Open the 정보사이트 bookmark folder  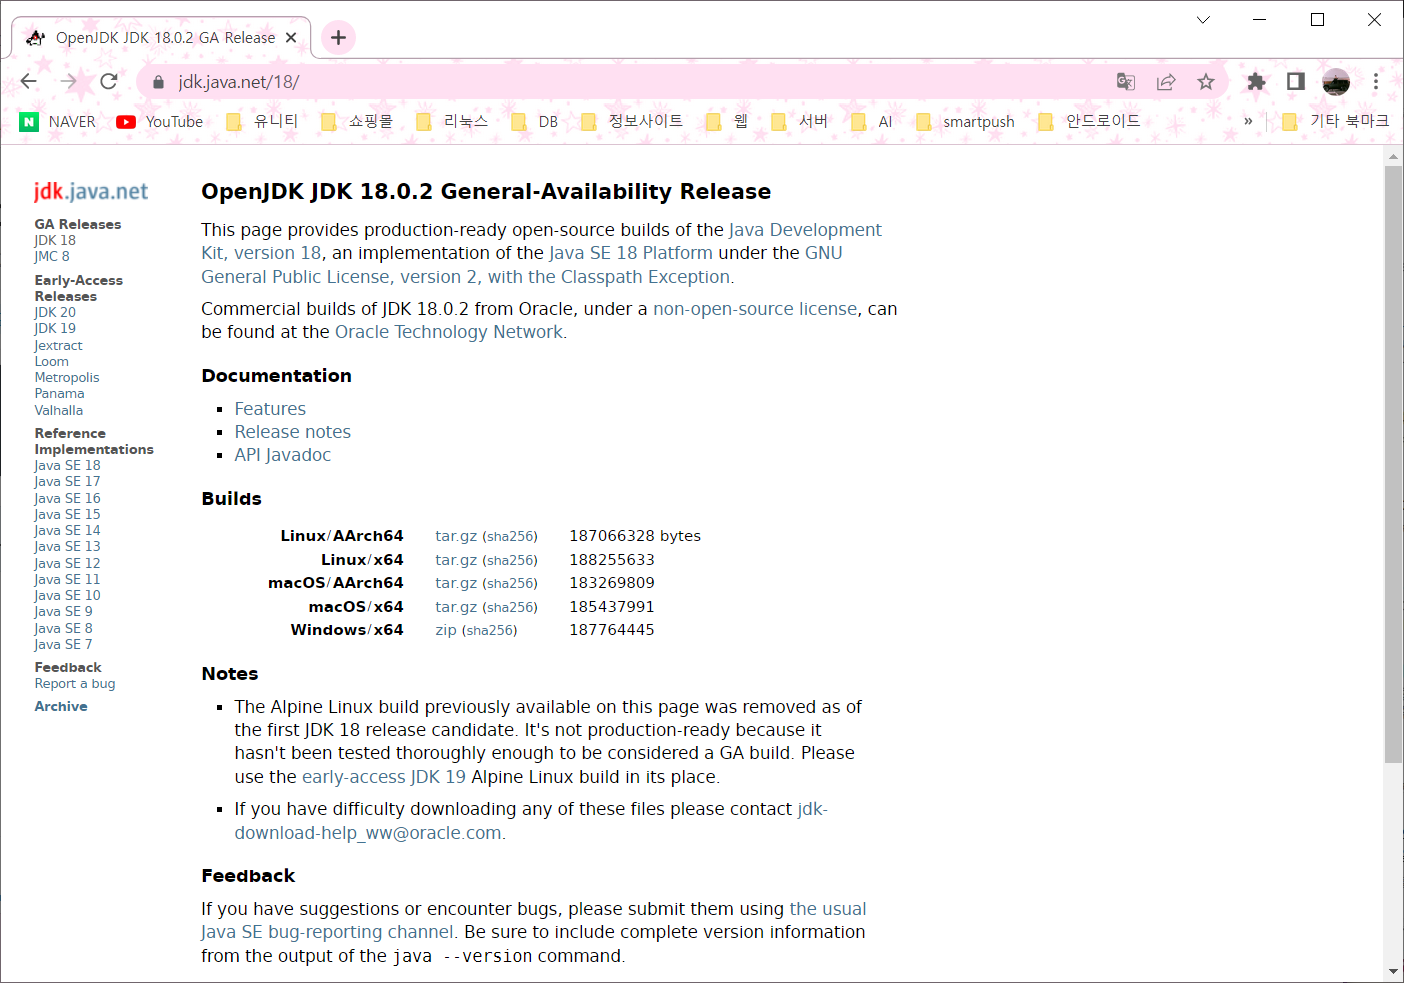(632, 121)
